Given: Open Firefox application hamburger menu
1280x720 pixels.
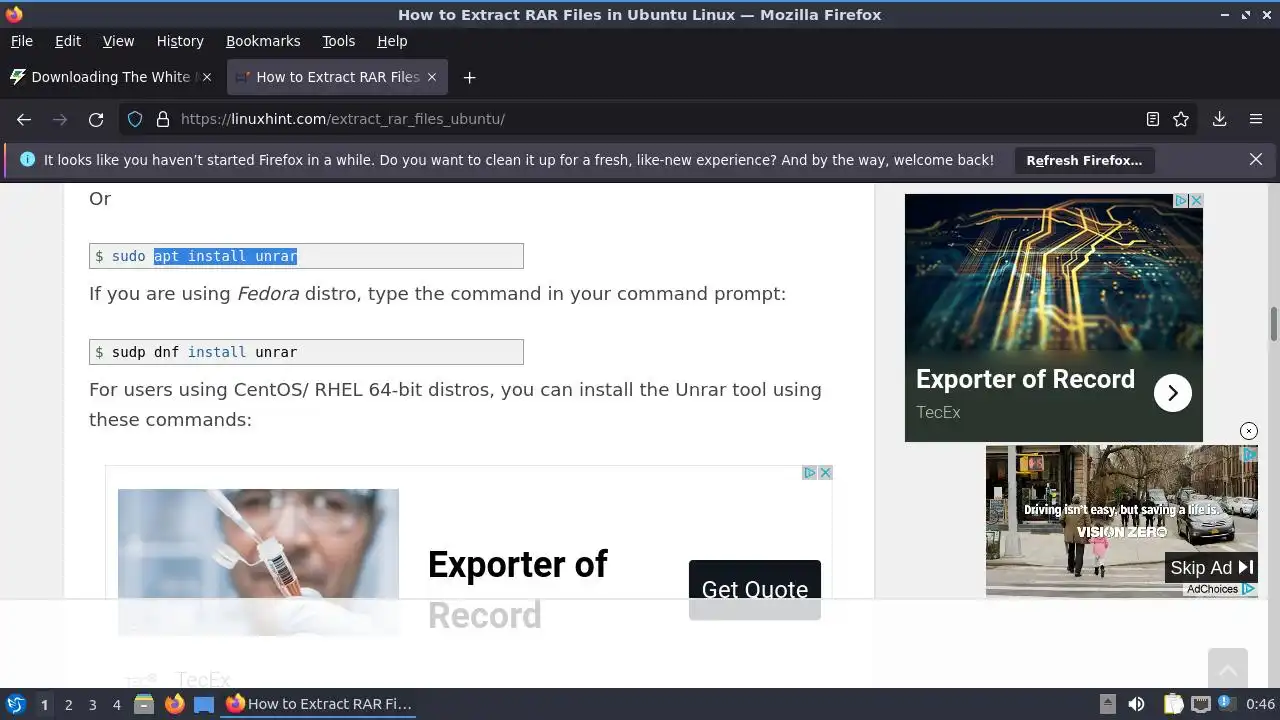Looking at the screenshot, I should 1256,119.
